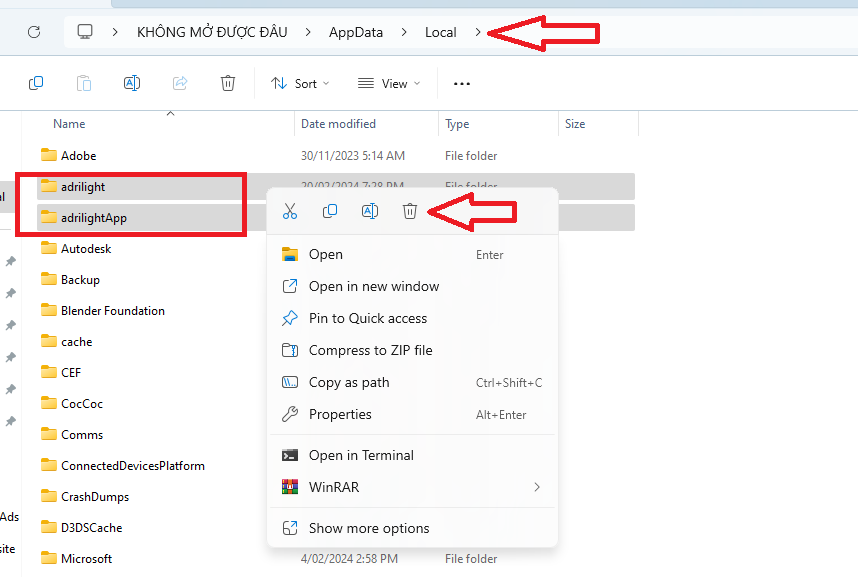Screen dimensions: 858x577
Task: Choose Compress to ZIP file
Action: click(x=412, y=350)
